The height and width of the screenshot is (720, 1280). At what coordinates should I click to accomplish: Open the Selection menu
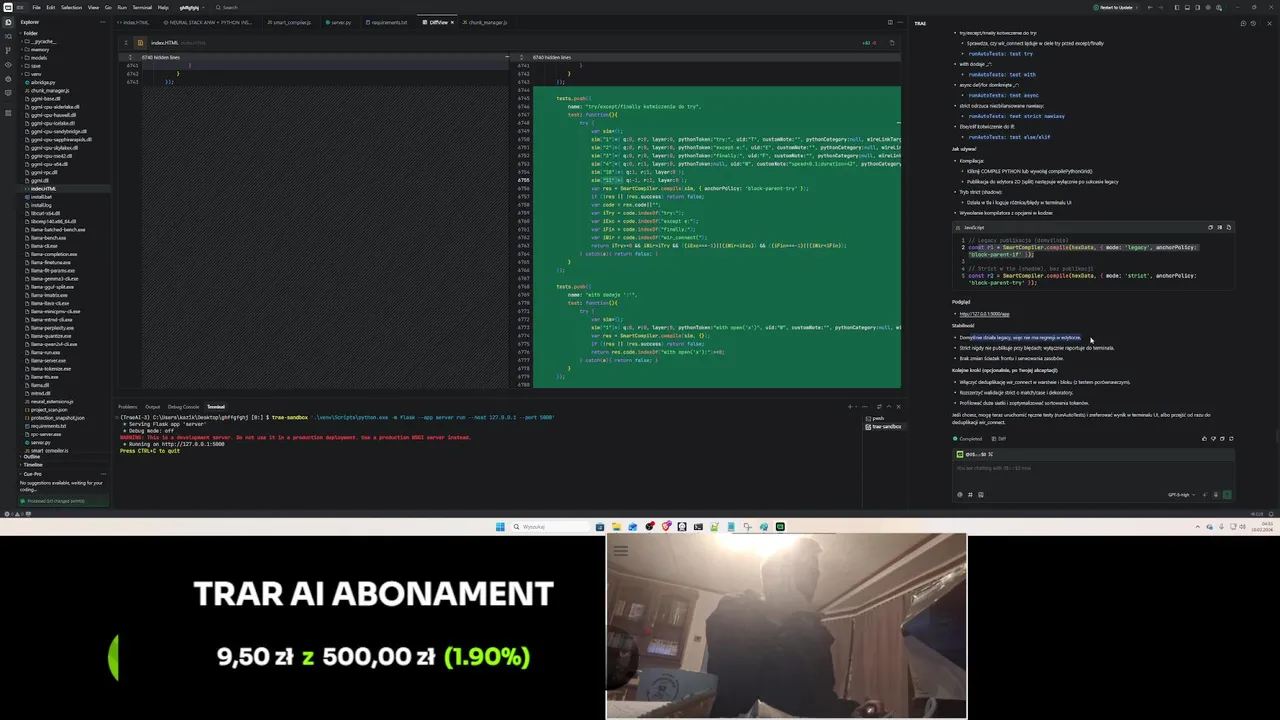point(71,7)
